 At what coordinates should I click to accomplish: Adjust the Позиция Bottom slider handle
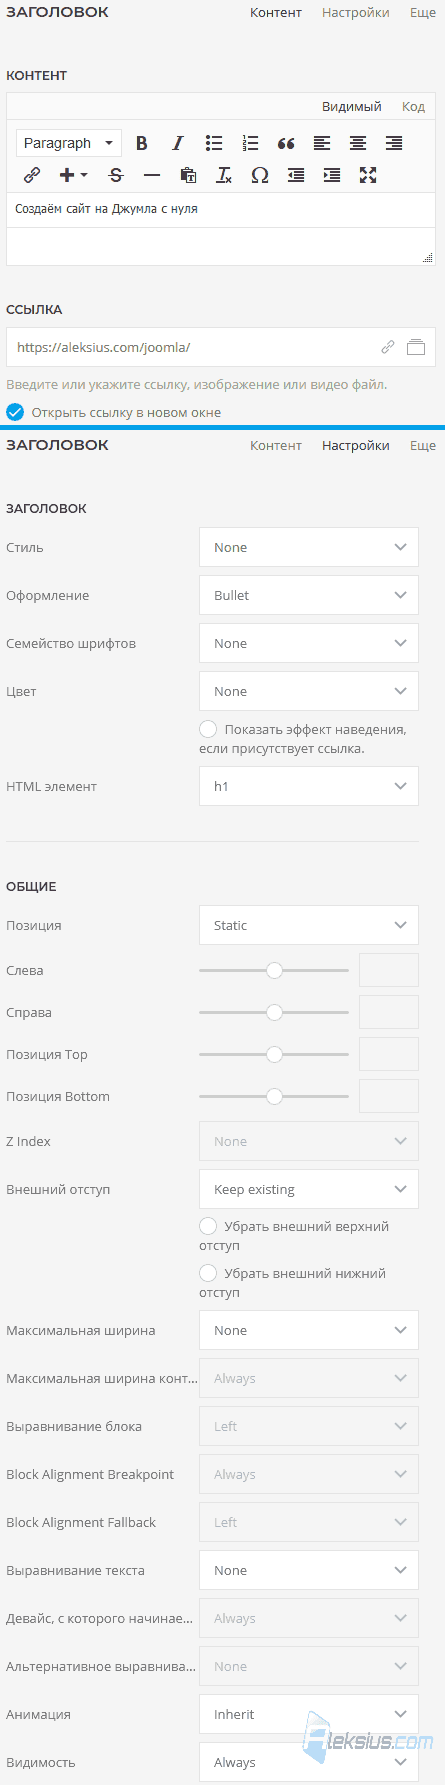pos(274,1096)
